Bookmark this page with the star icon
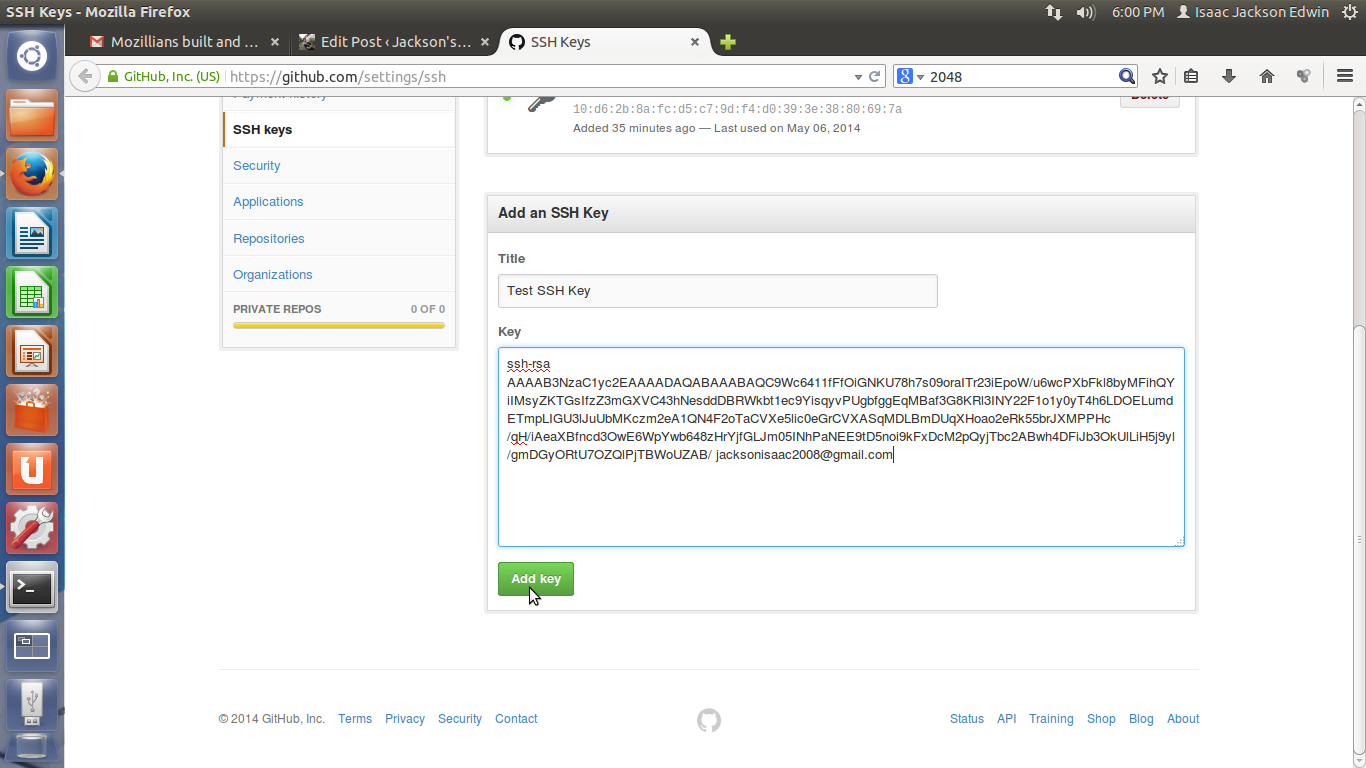The image size is (1366, 768). click(1160, 76)
